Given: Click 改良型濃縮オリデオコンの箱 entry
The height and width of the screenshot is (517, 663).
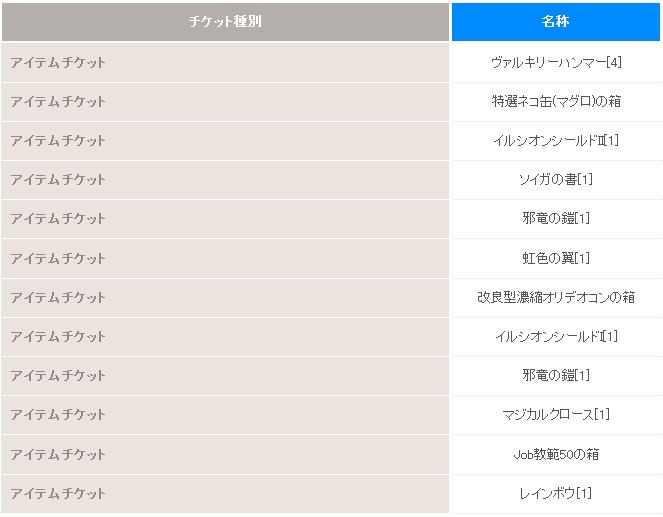Looking at the screenshot, I should tap(556, 298).
